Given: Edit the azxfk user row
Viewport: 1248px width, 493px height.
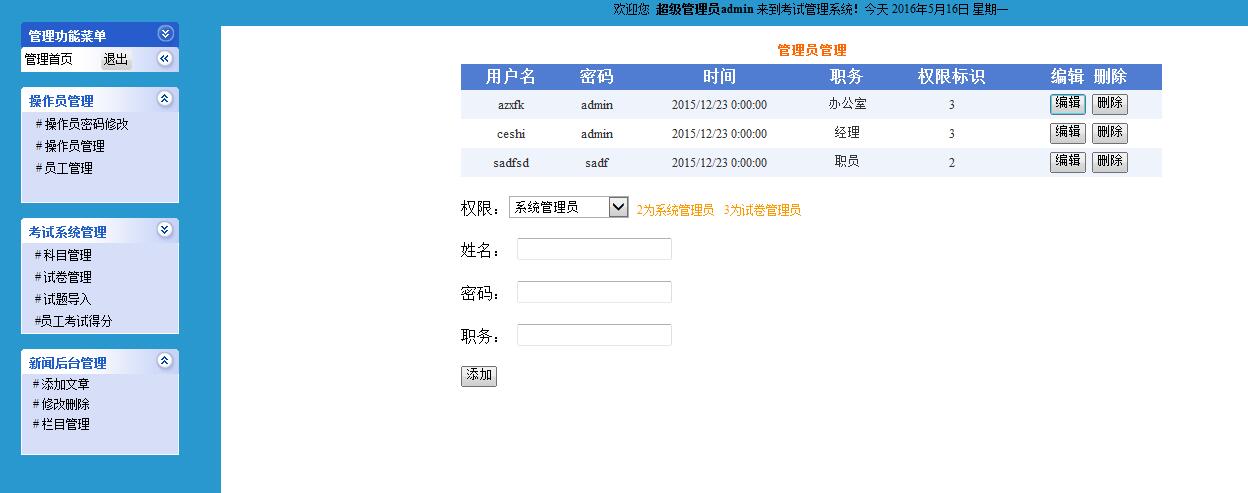Looking at the screenshot, I should tap(1068, 103).
